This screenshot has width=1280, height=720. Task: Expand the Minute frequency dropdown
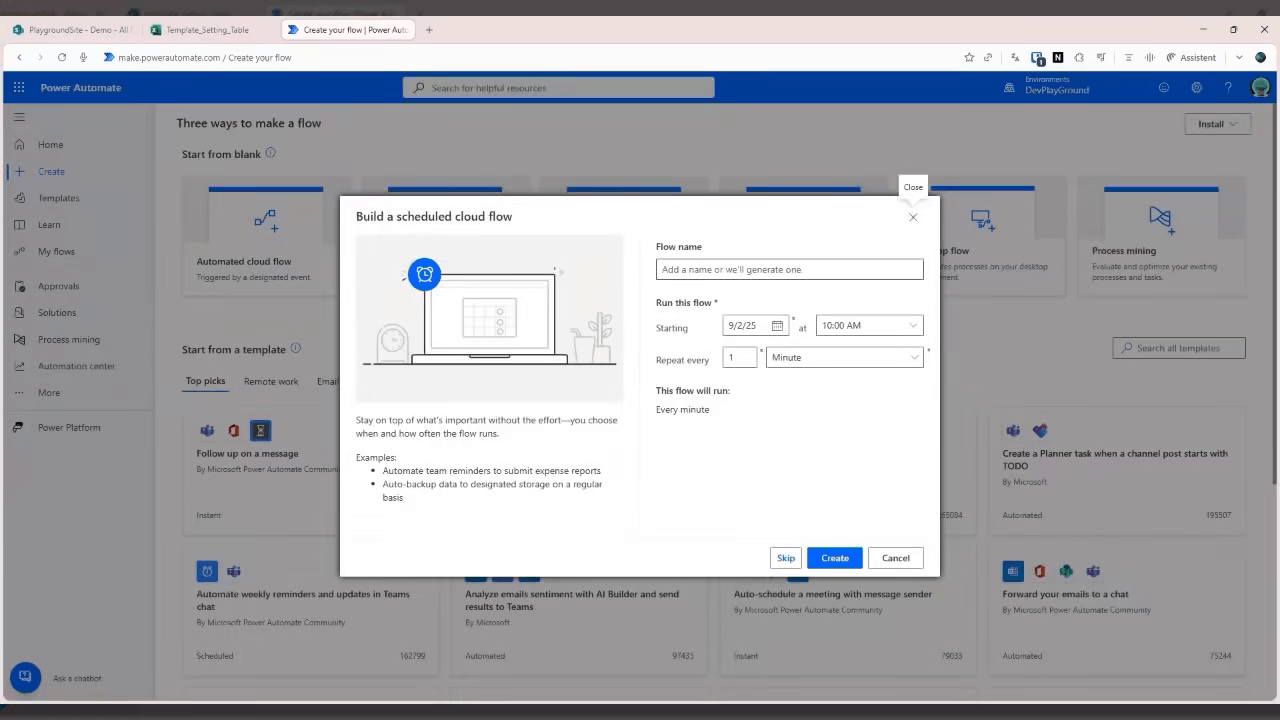pos(844,357)
